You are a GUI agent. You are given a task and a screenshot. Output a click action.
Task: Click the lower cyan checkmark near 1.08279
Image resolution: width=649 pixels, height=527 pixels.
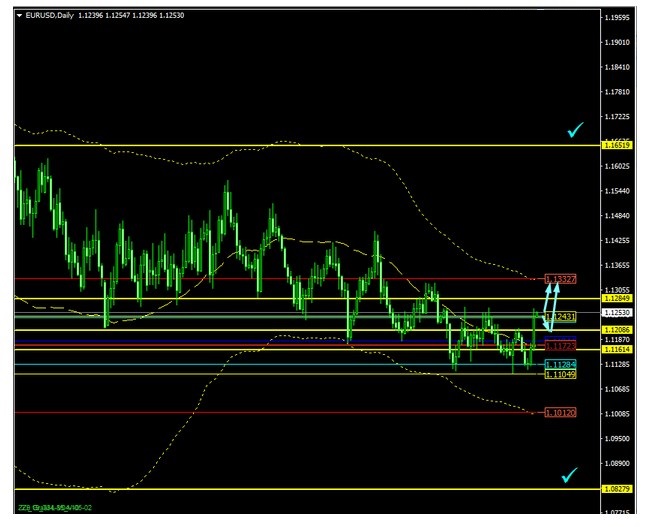coord(570,475)
